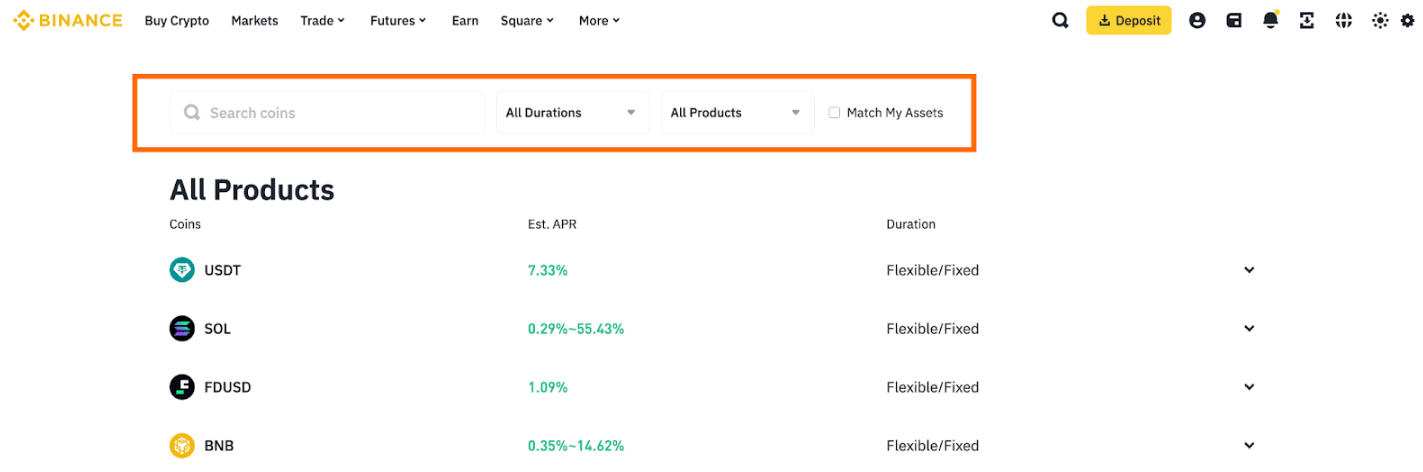
Task: Open the wallet icon in header
Action: (x=1234, y=20)
